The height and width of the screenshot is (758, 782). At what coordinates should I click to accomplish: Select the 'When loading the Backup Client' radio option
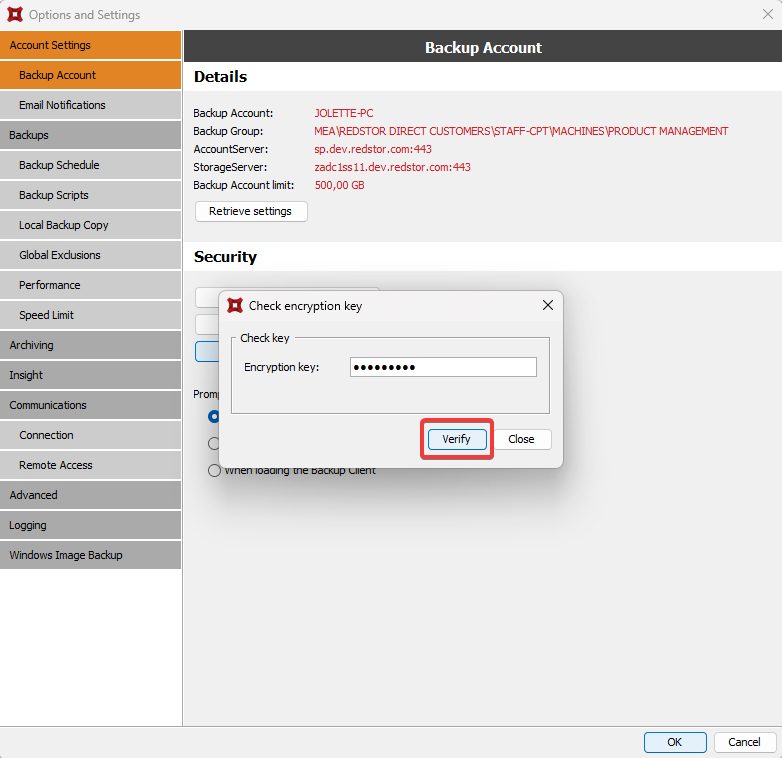click(214, 470)
